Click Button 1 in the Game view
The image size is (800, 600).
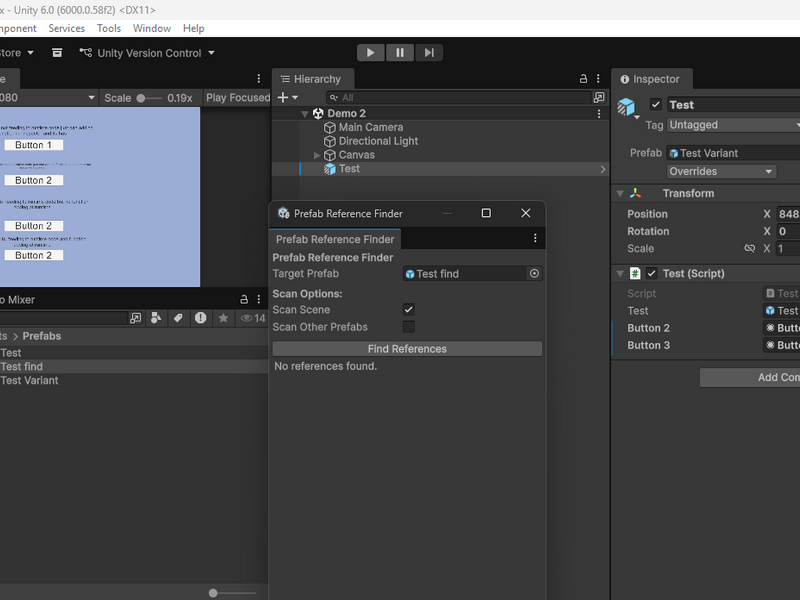tap(34, 145)
